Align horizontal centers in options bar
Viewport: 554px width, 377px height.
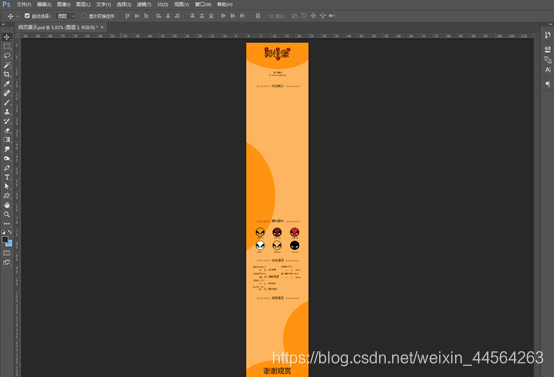[168, 16]
